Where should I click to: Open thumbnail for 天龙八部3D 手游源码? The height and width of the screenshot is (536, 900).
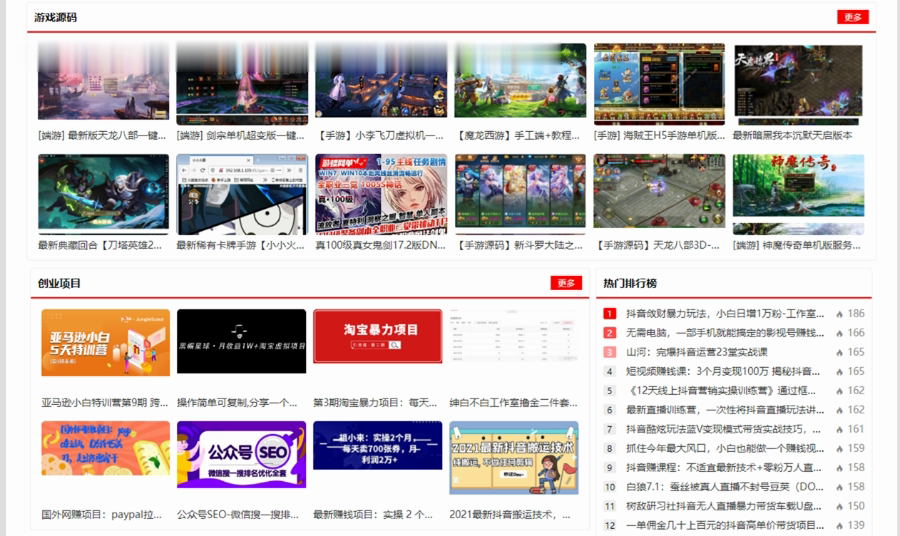tap(659, 191)
